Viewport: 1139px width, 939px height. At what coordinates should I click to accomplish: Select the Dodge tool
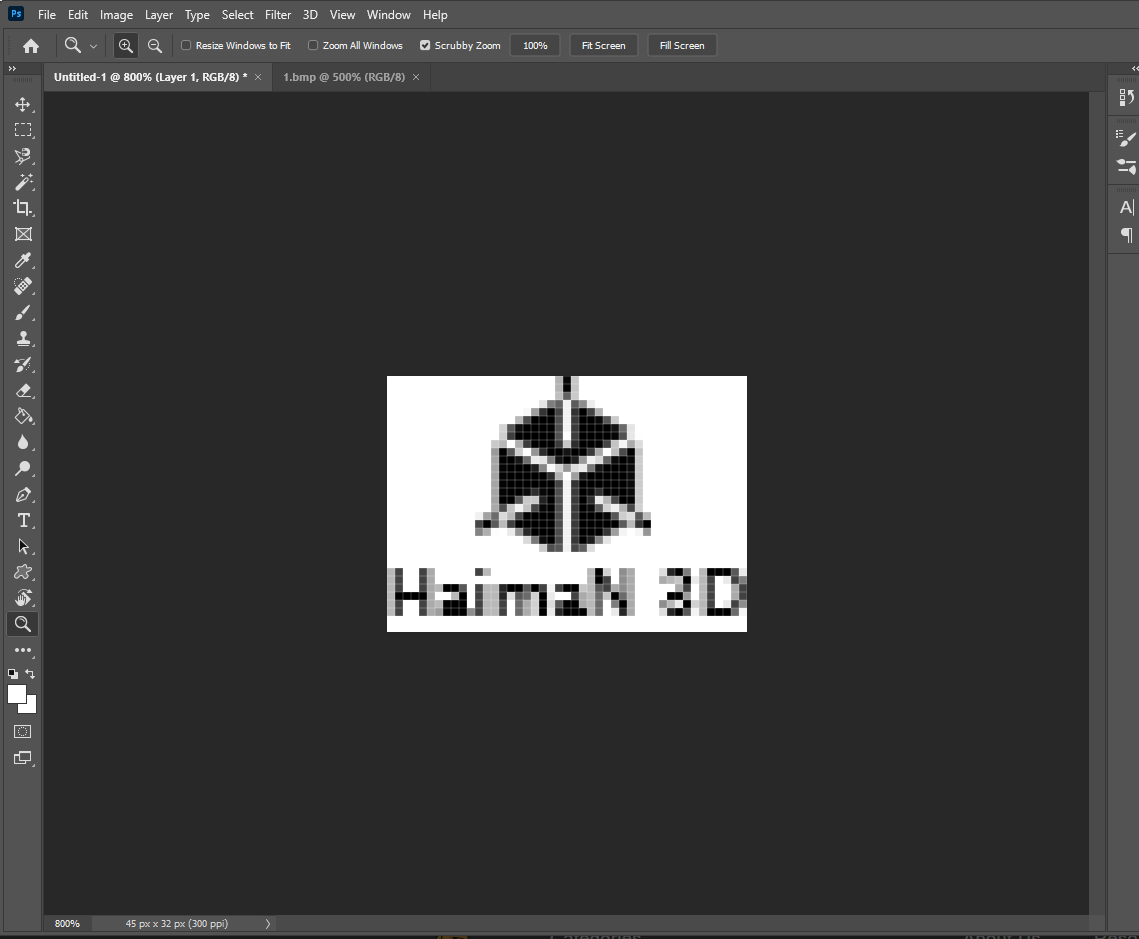[23, 468]
